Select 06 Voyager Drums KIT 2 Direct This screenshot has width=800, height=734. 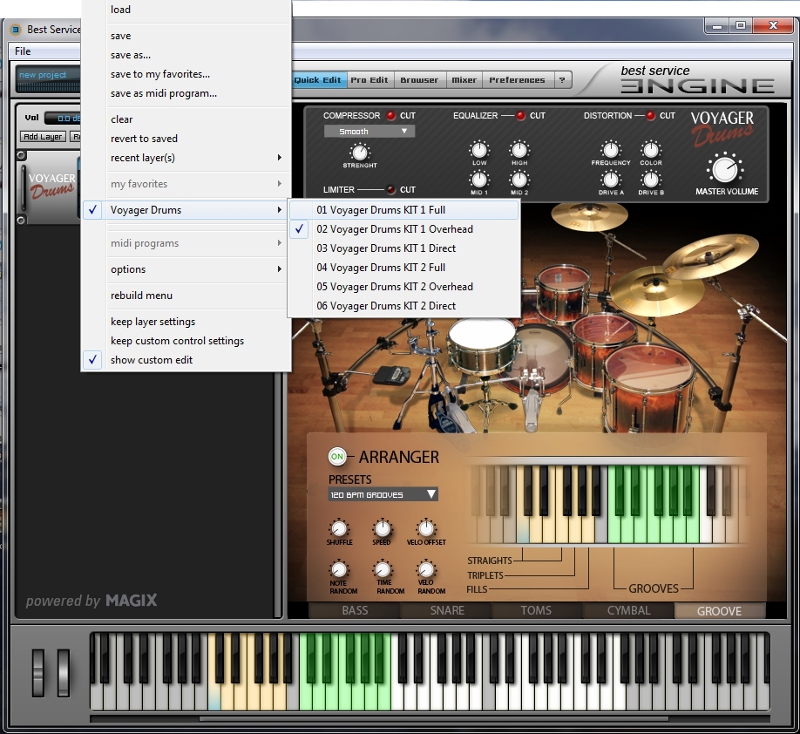[404, 306]
